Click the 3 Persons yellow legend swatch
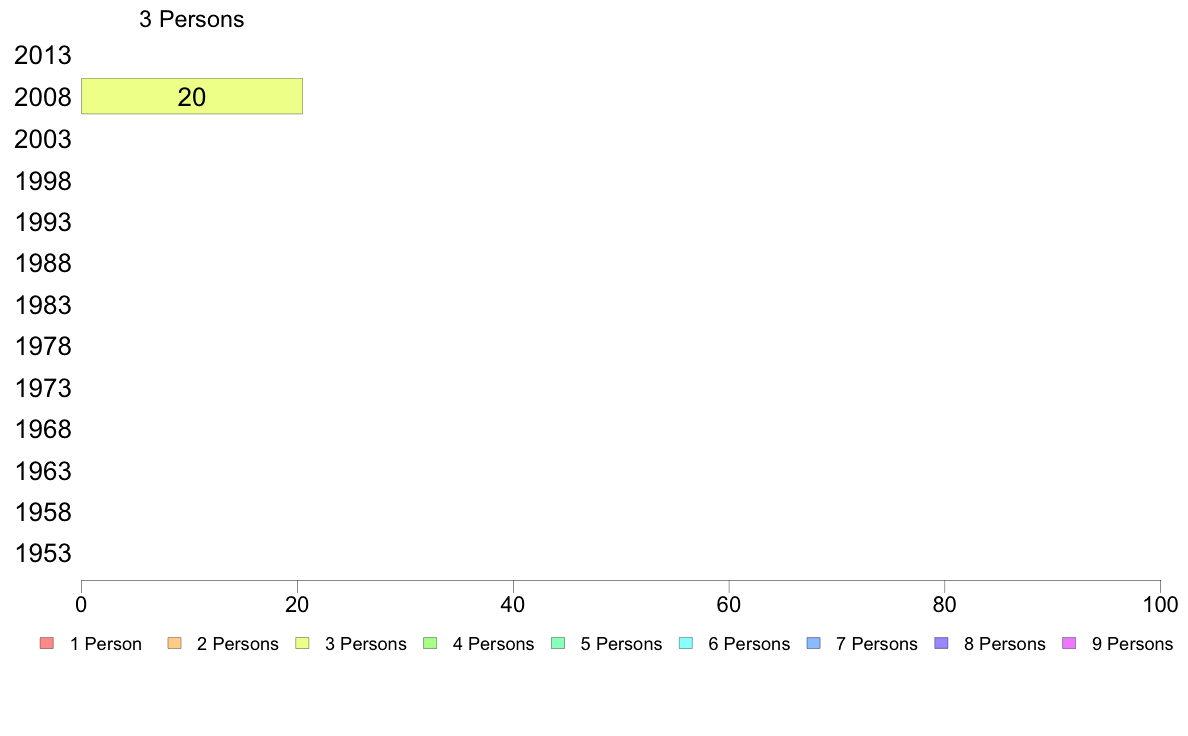The image size is (1188, 736). tap(302, 644)
